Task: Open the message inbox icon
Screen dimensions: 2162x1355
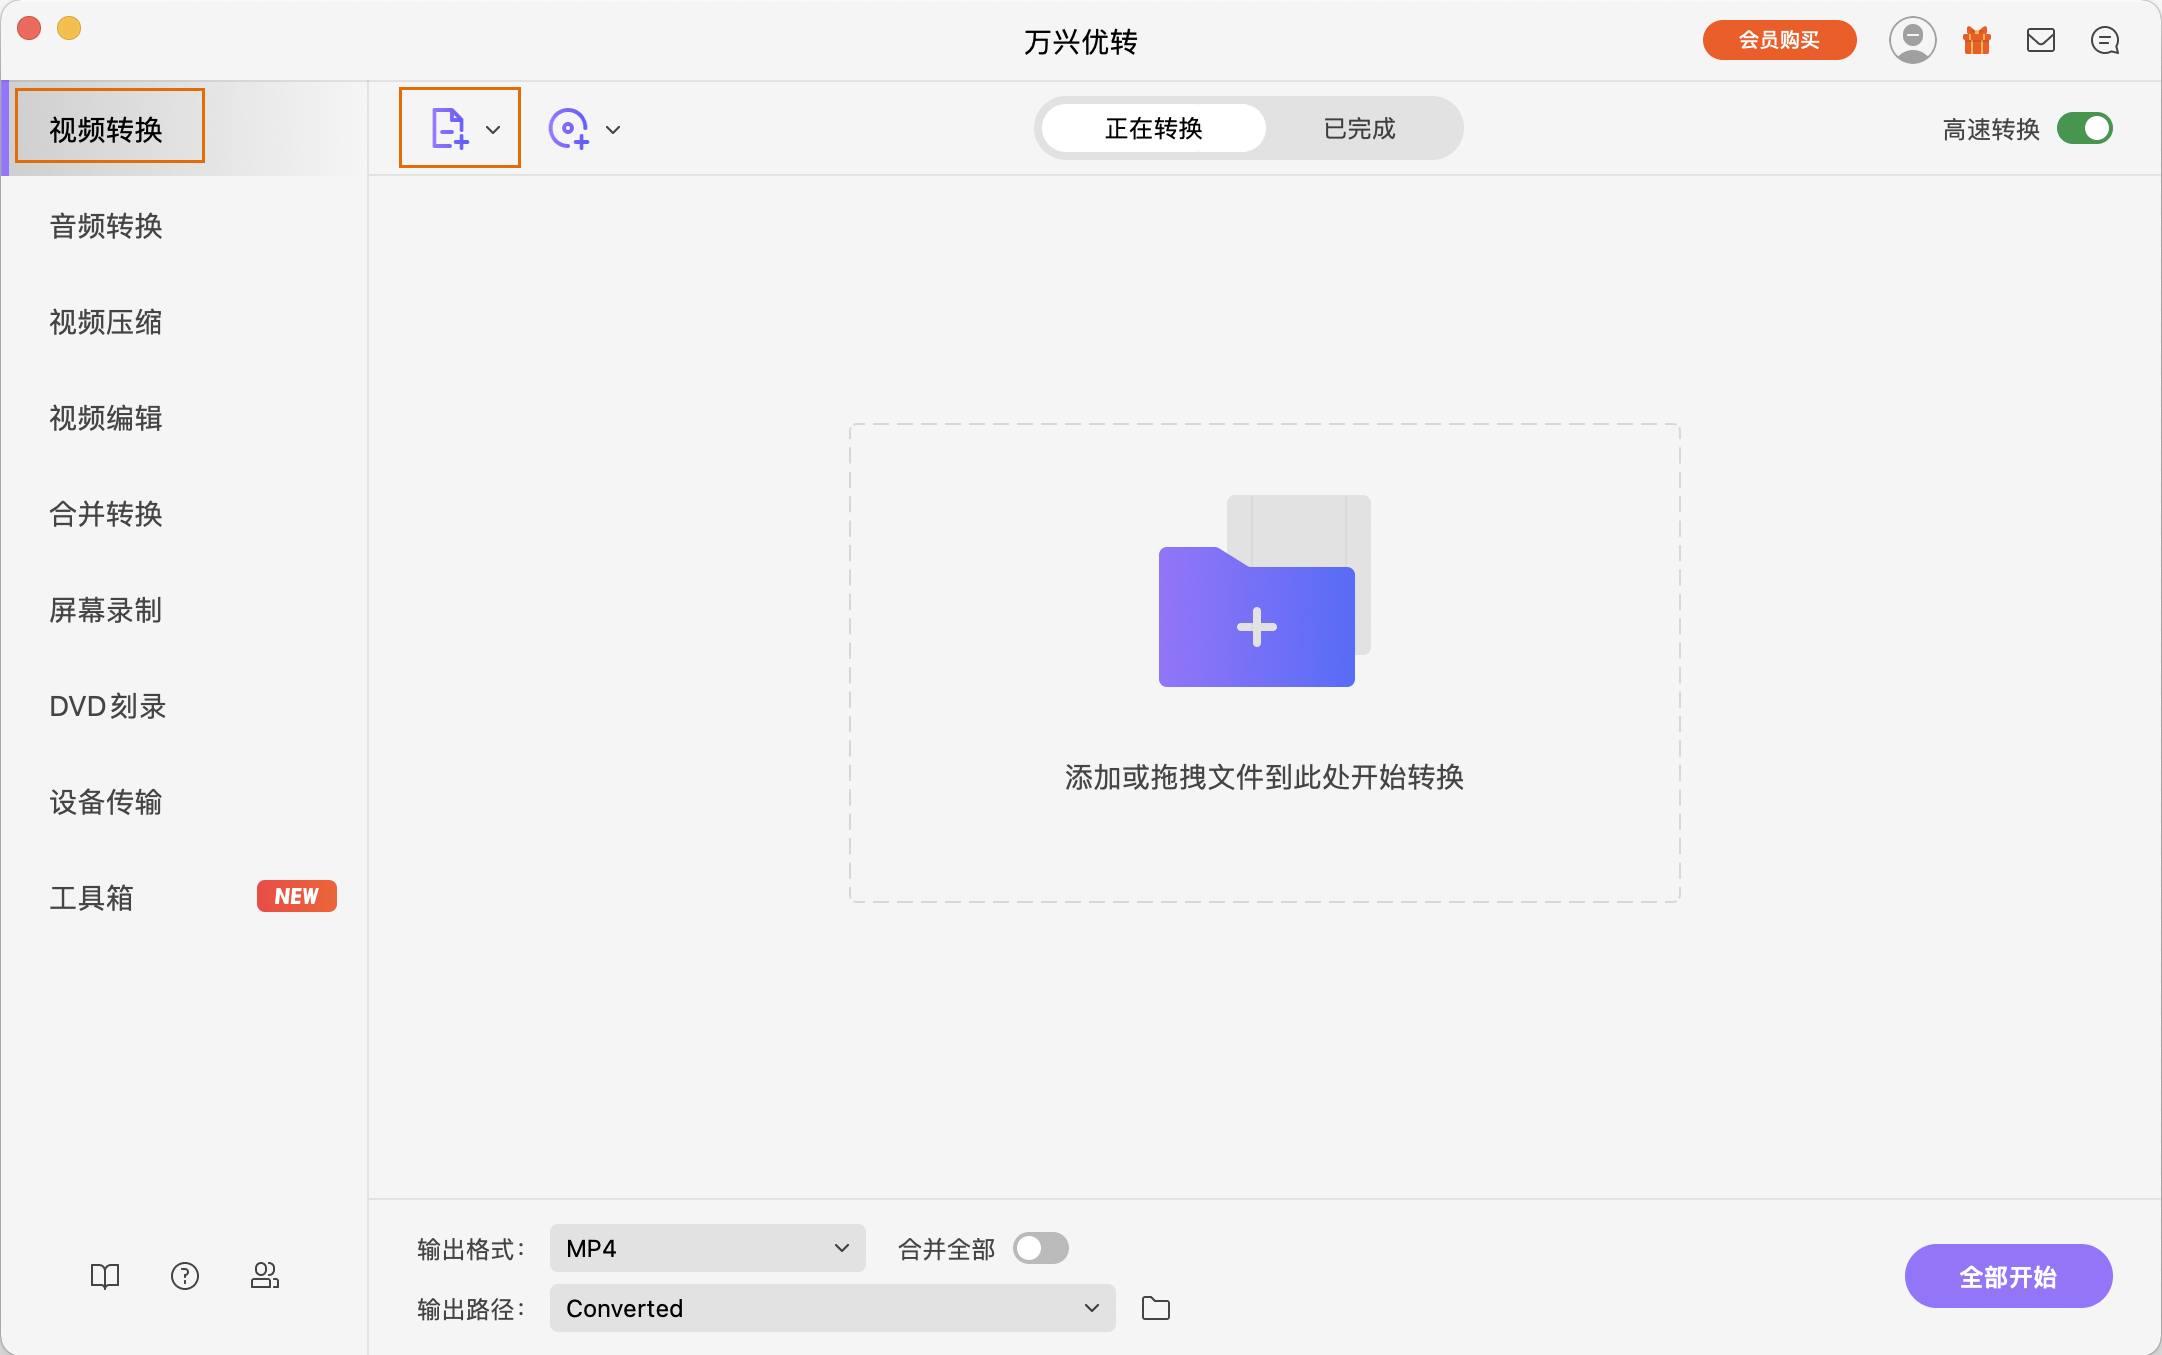Action: coord(2041,40)
